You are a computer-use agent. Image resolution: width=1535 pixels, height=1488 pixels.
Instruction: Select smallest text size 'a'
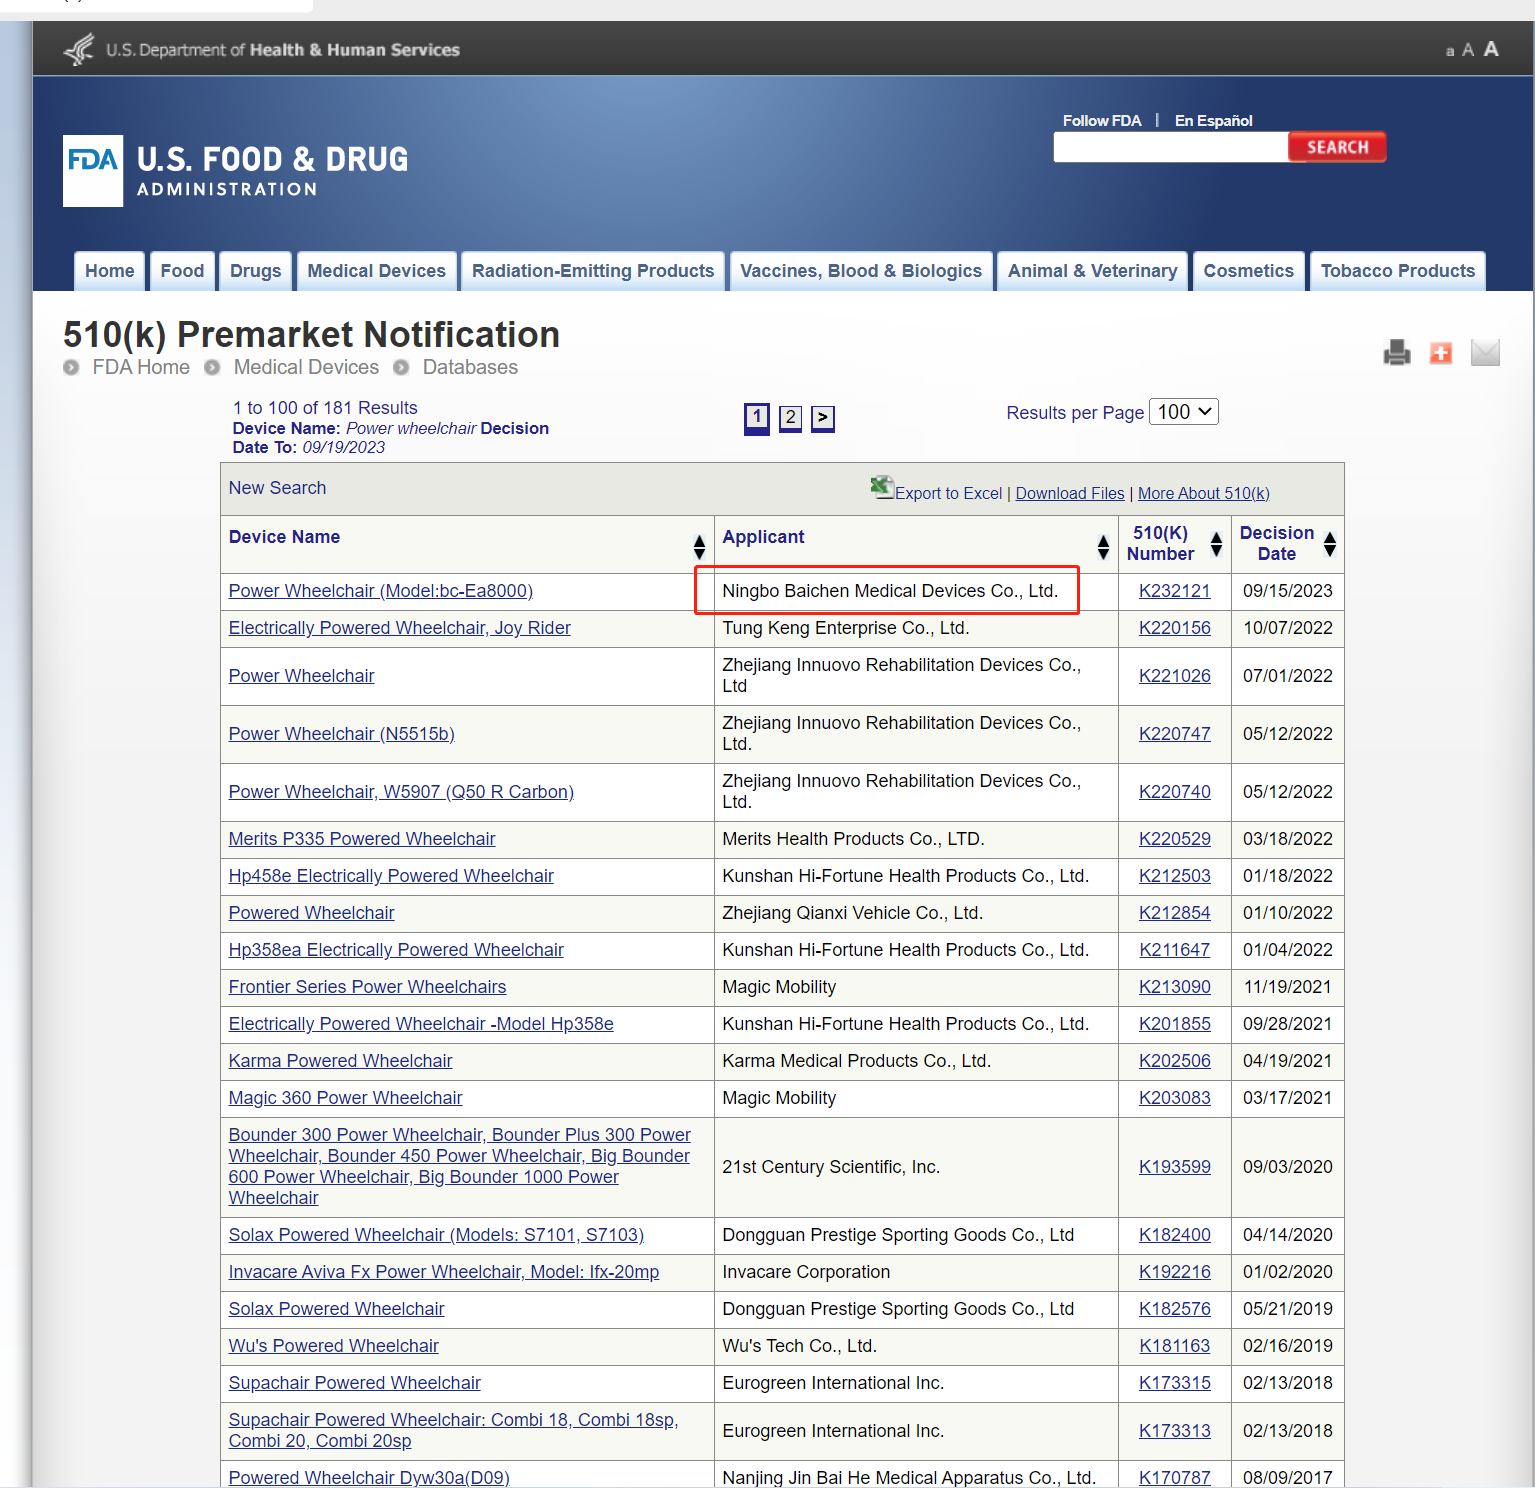pos(1449,51)
